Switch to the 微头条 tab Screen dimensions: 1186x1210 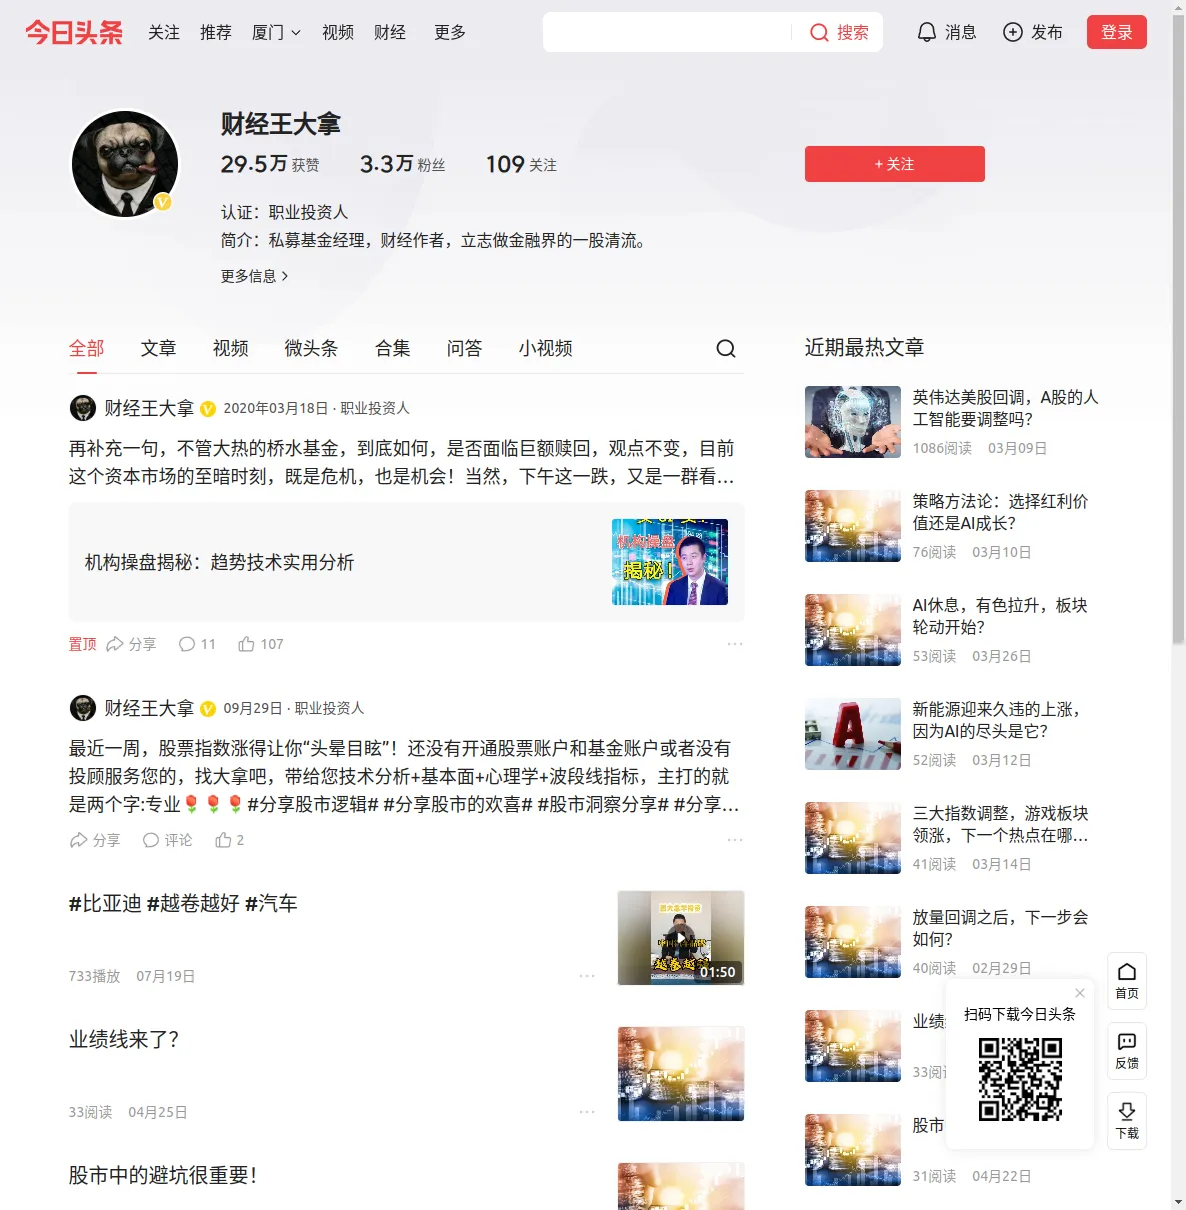[312, 348]
